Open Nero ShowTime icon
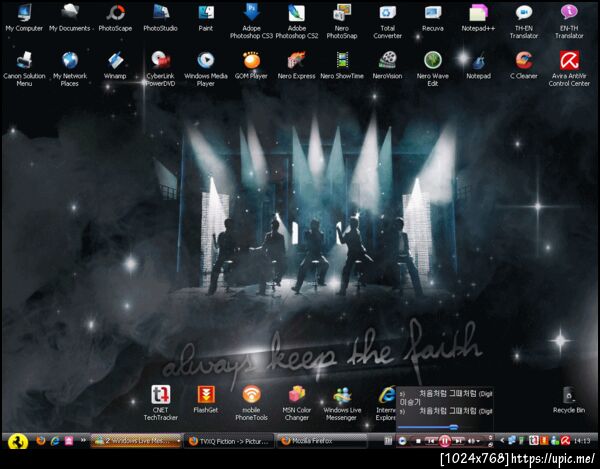The width and height of the screenshot is (600, 469). 342,65
